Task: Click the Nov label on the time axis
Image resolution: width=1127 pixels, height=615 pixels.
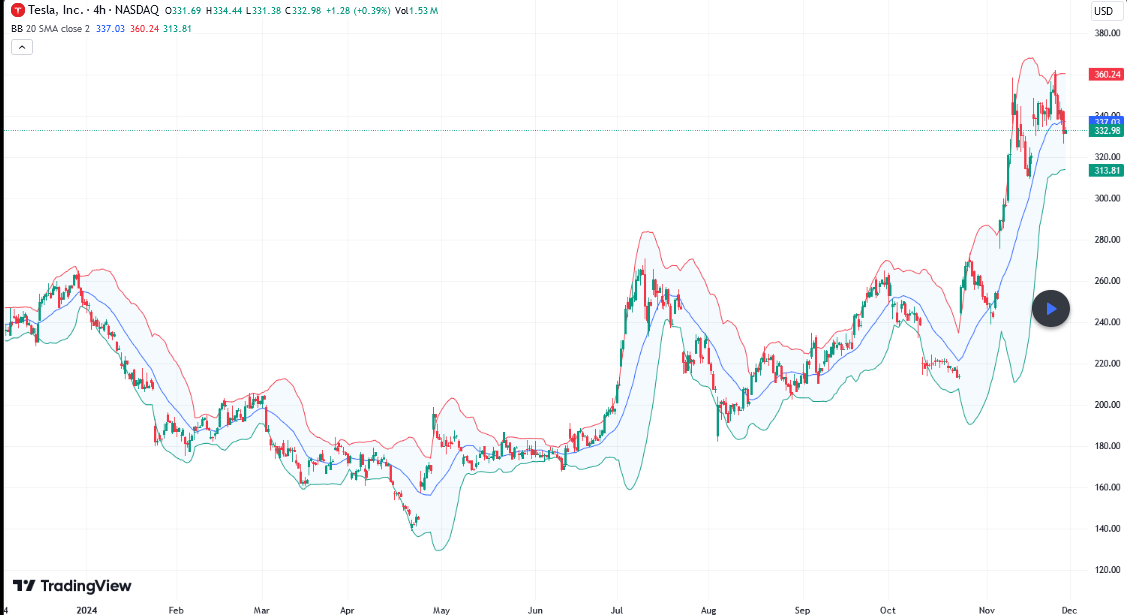Action: 987,610
